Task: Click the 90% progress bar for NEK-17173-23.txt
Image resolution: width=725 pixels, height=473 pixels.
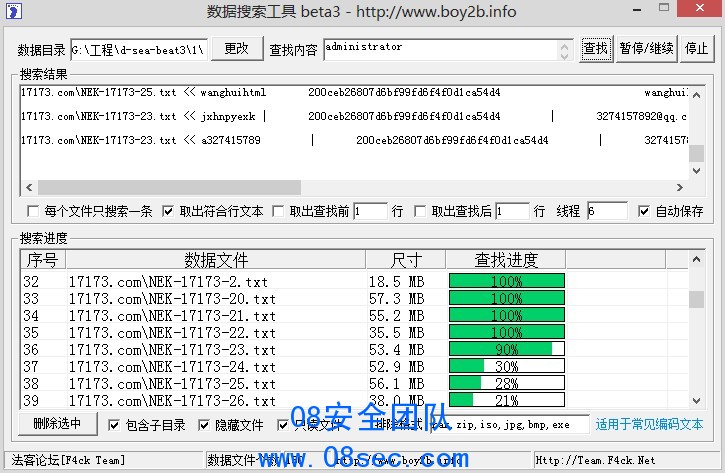Action: (x=507, y=349)
